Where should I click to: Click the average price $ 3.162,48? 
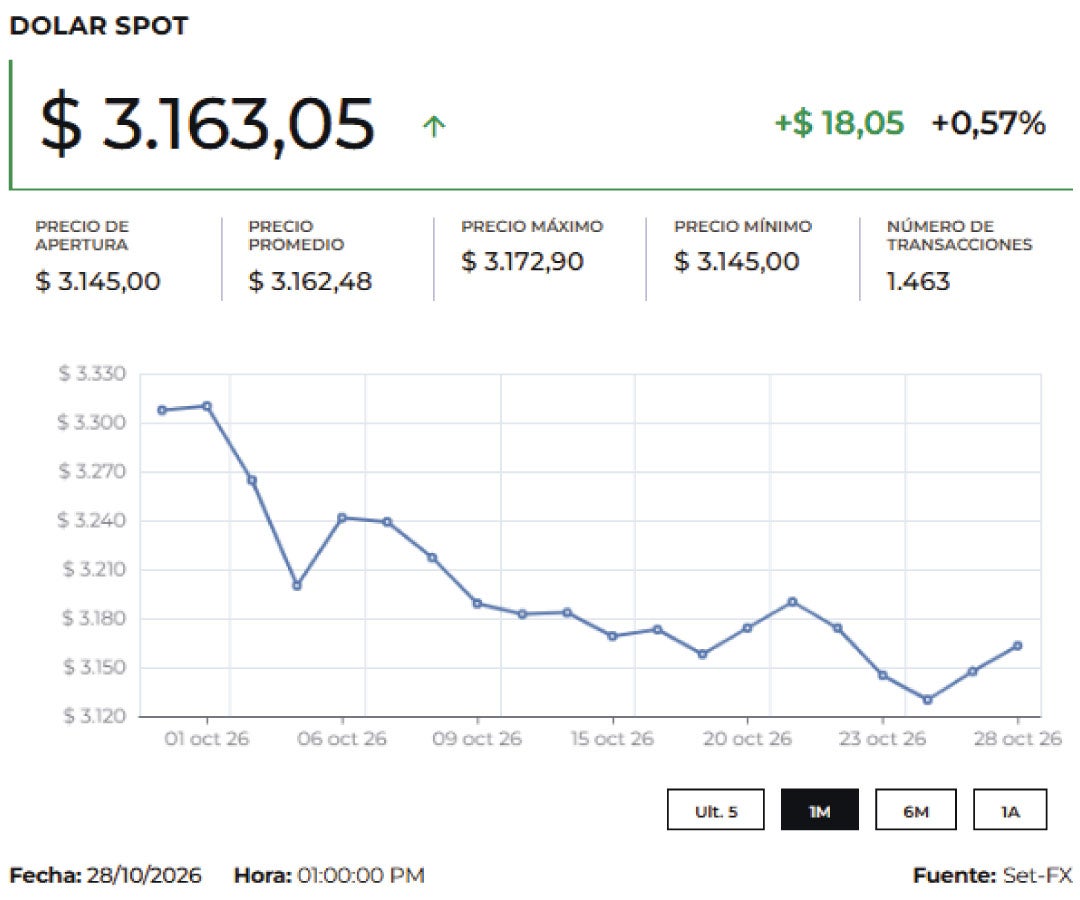coord(310,281)
